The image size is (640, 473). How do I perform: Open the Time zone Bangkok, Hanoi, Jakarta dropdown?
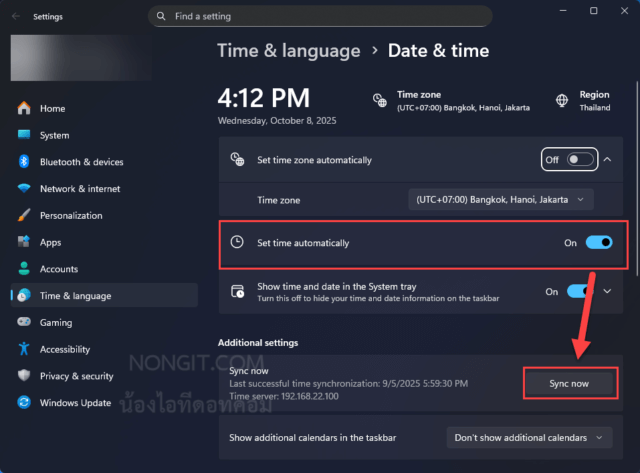pyautogui.click(x=501, y=200)
